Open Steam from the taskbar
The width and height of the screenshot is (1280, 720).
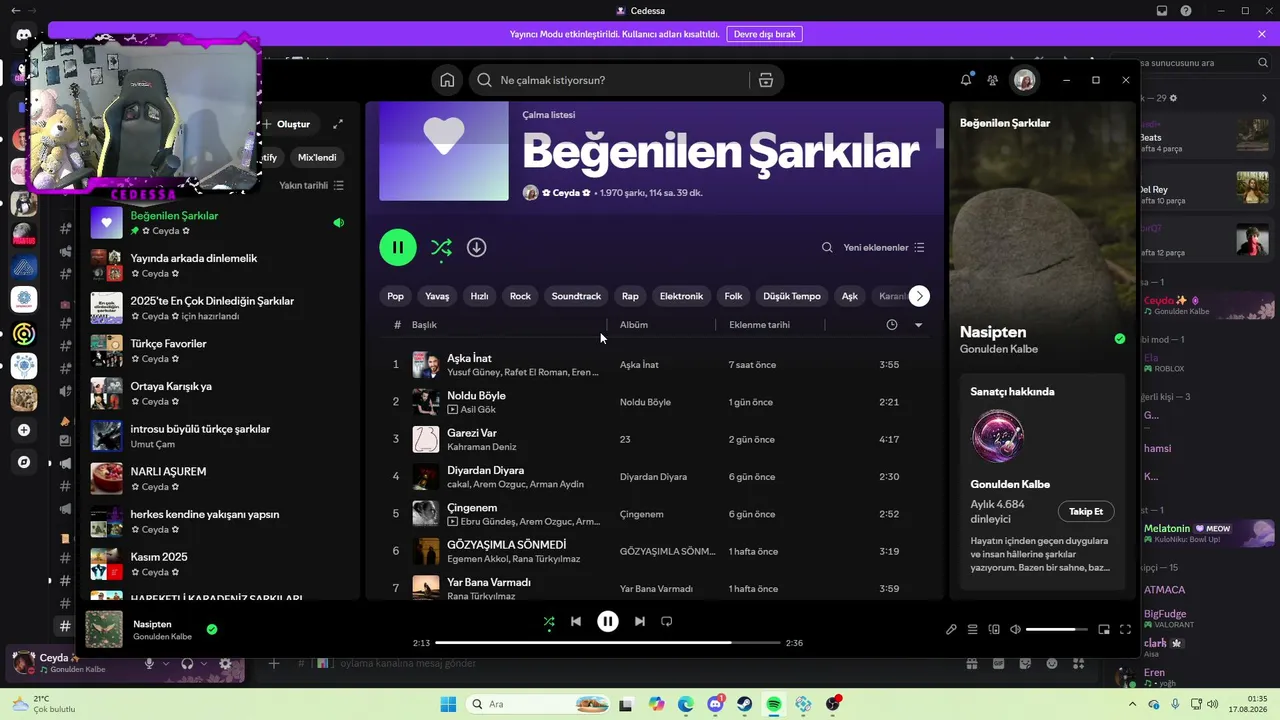(745, 704)
